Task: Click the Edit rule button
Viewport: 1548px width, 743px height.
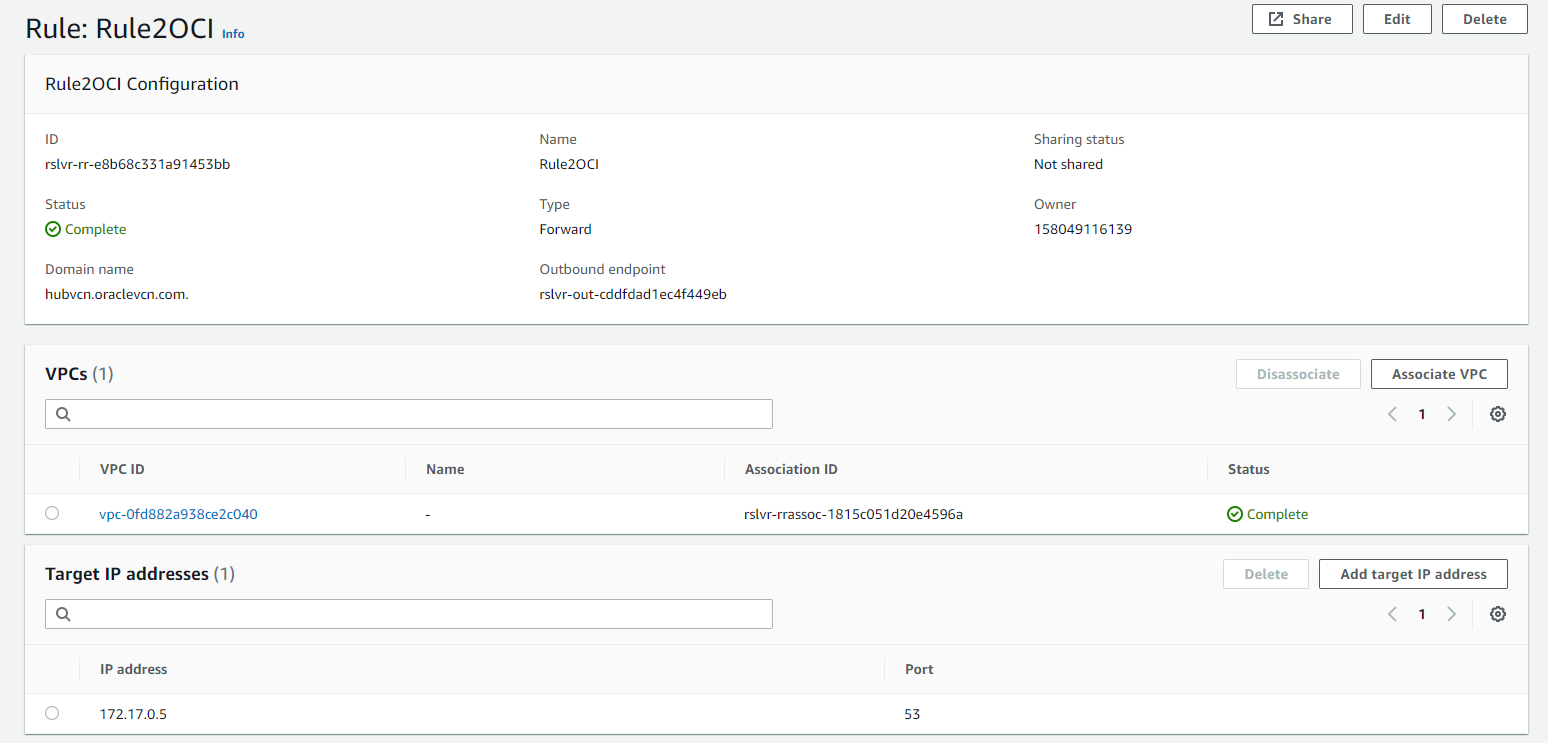Action: click(x=1396, y=19)
